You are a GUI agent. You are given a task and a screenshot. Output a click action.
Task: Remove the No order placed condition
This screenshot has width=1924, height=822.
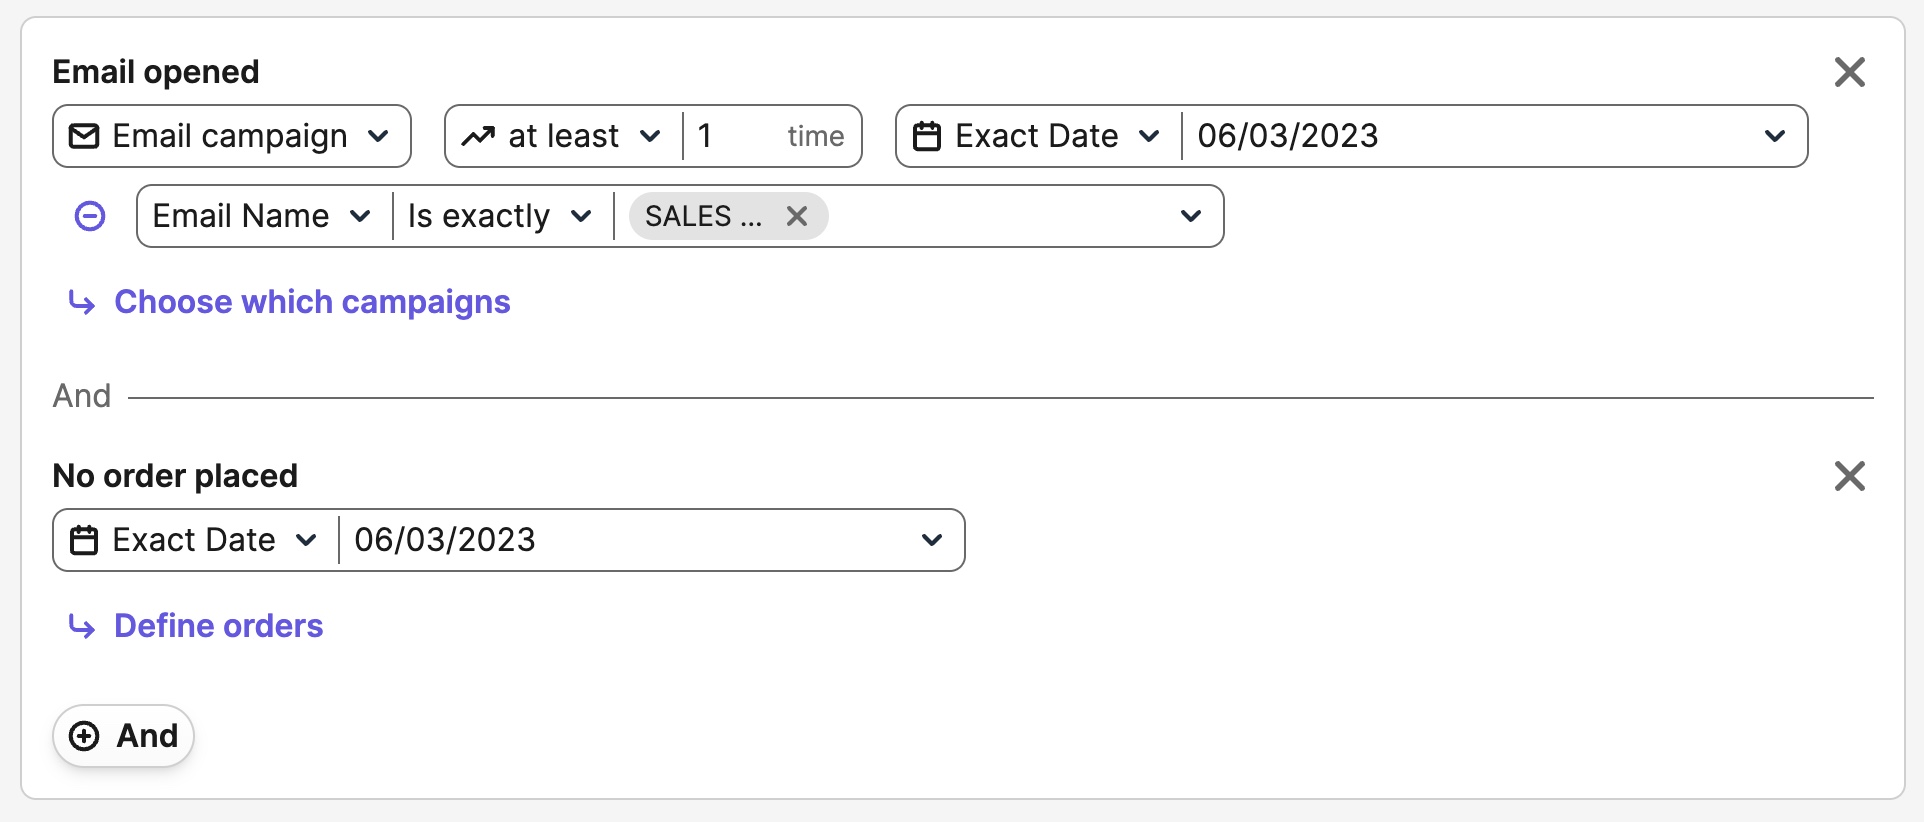[x=1849, y=476]
